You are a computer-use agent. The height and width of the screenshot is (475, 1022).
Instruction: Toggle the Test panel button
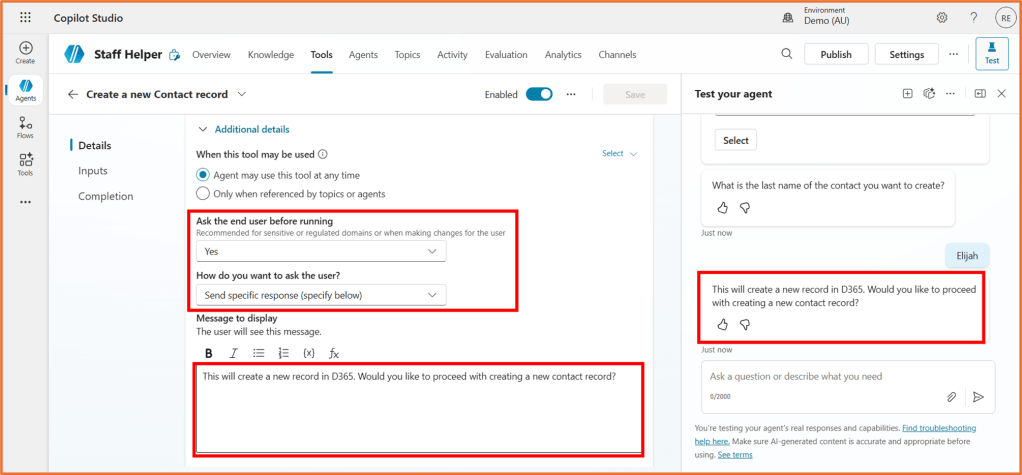[991, 53]
